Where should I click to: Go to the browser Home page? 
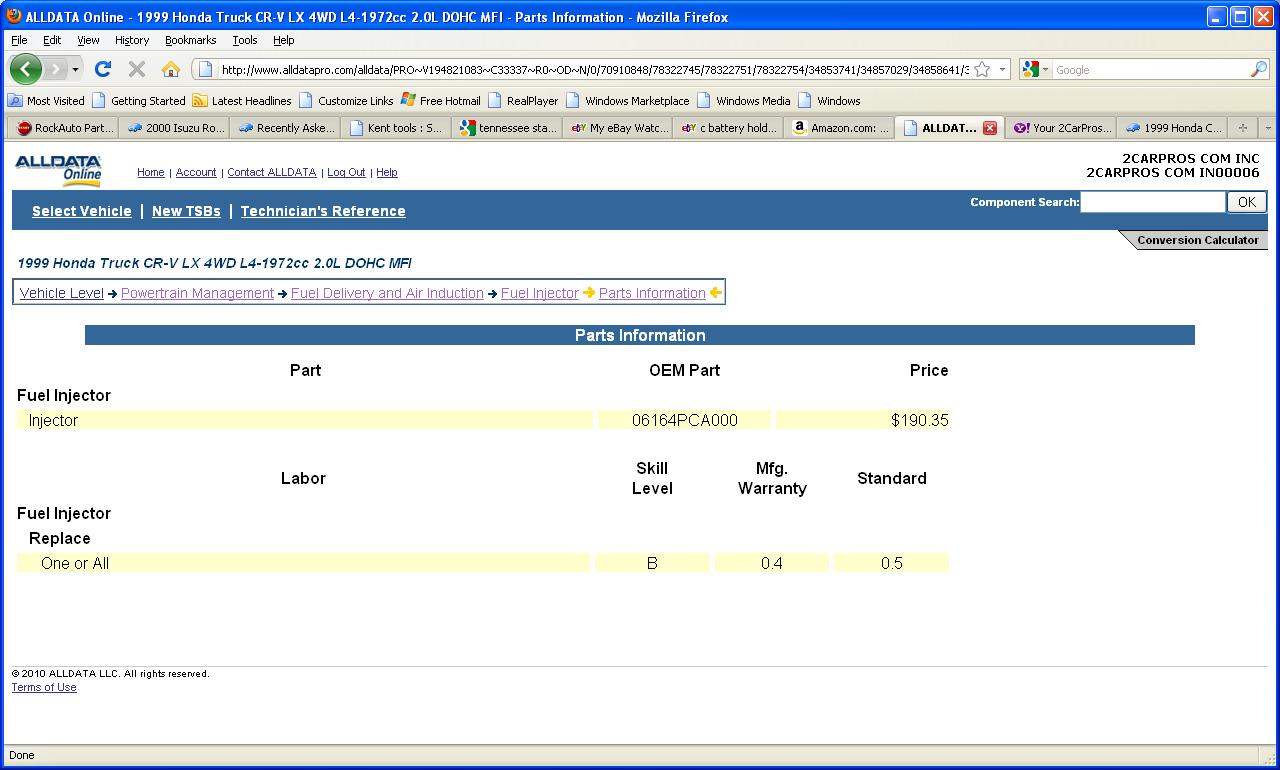(x=171, y=69)
